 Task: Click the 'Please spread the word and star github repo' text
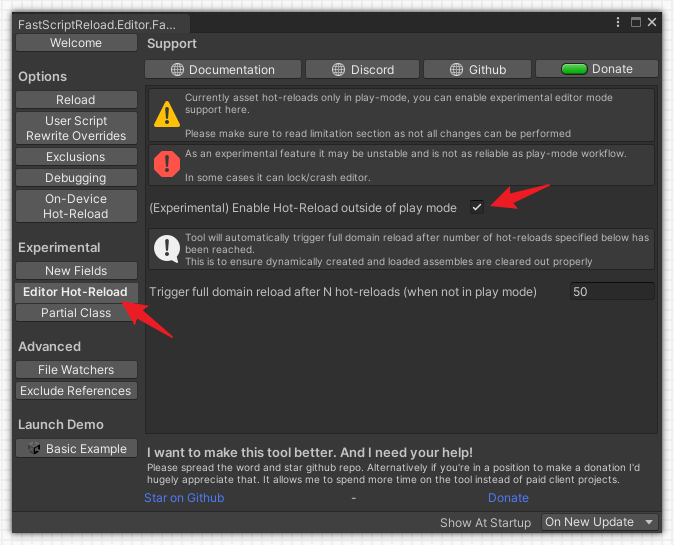click(393, 473)
